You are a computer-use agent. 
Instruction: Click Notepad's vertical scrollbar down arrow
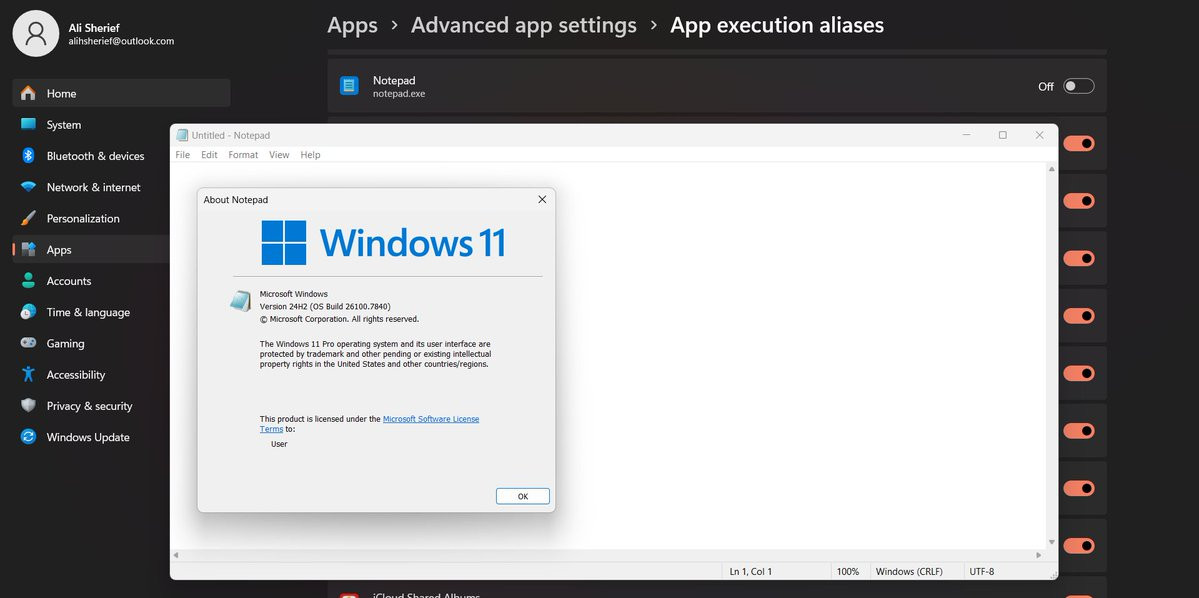1052,542
